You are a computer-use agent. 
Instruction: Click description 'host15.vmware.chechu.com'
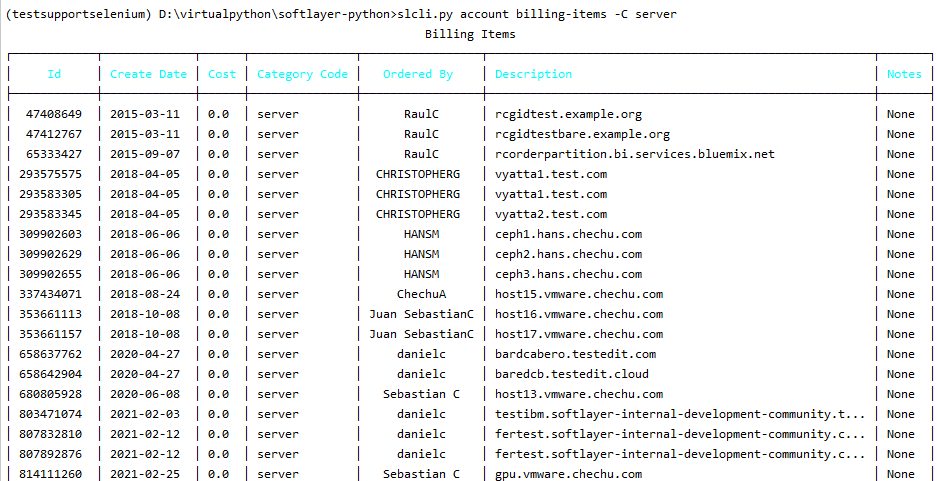click(579, 294)
